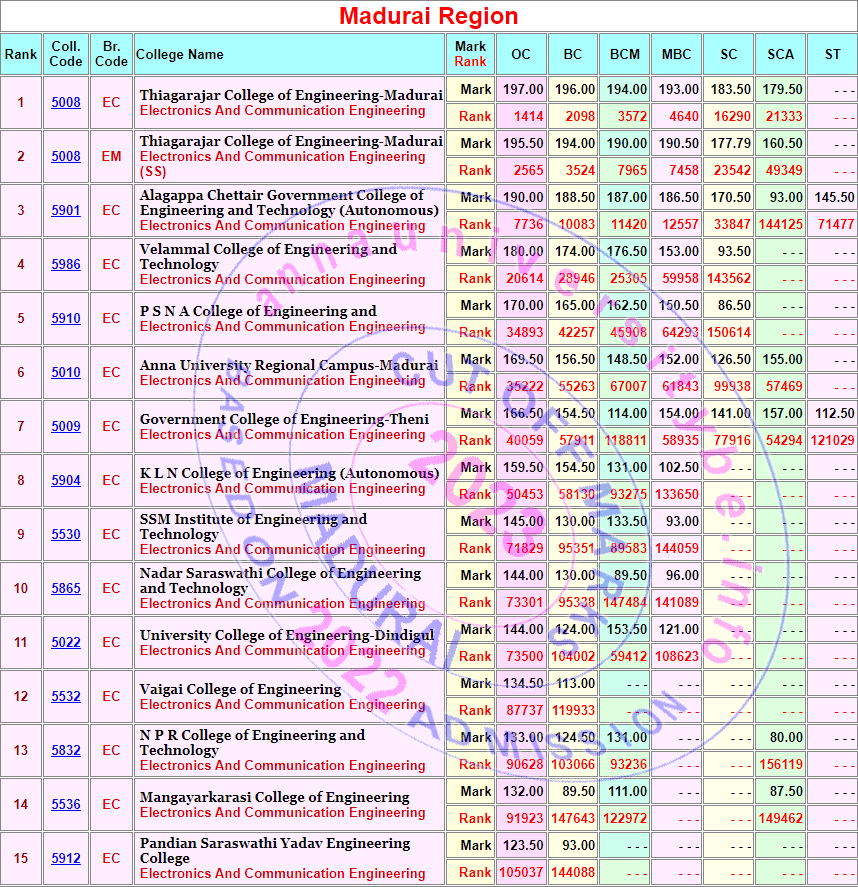The height and width of the screenshot is (887, 858).
Task: Click the College Name column header
Action: 180,54
